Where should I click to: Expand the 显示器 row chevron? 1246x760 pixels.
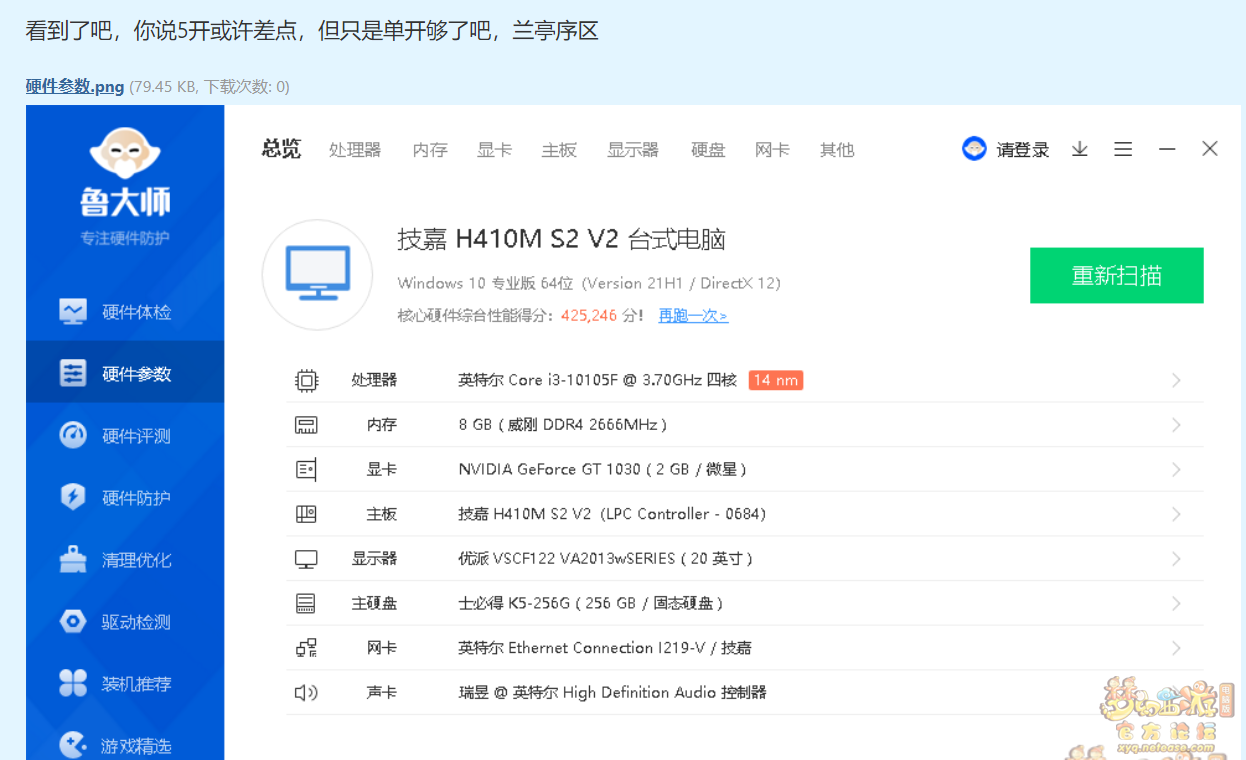[1177, 559]
